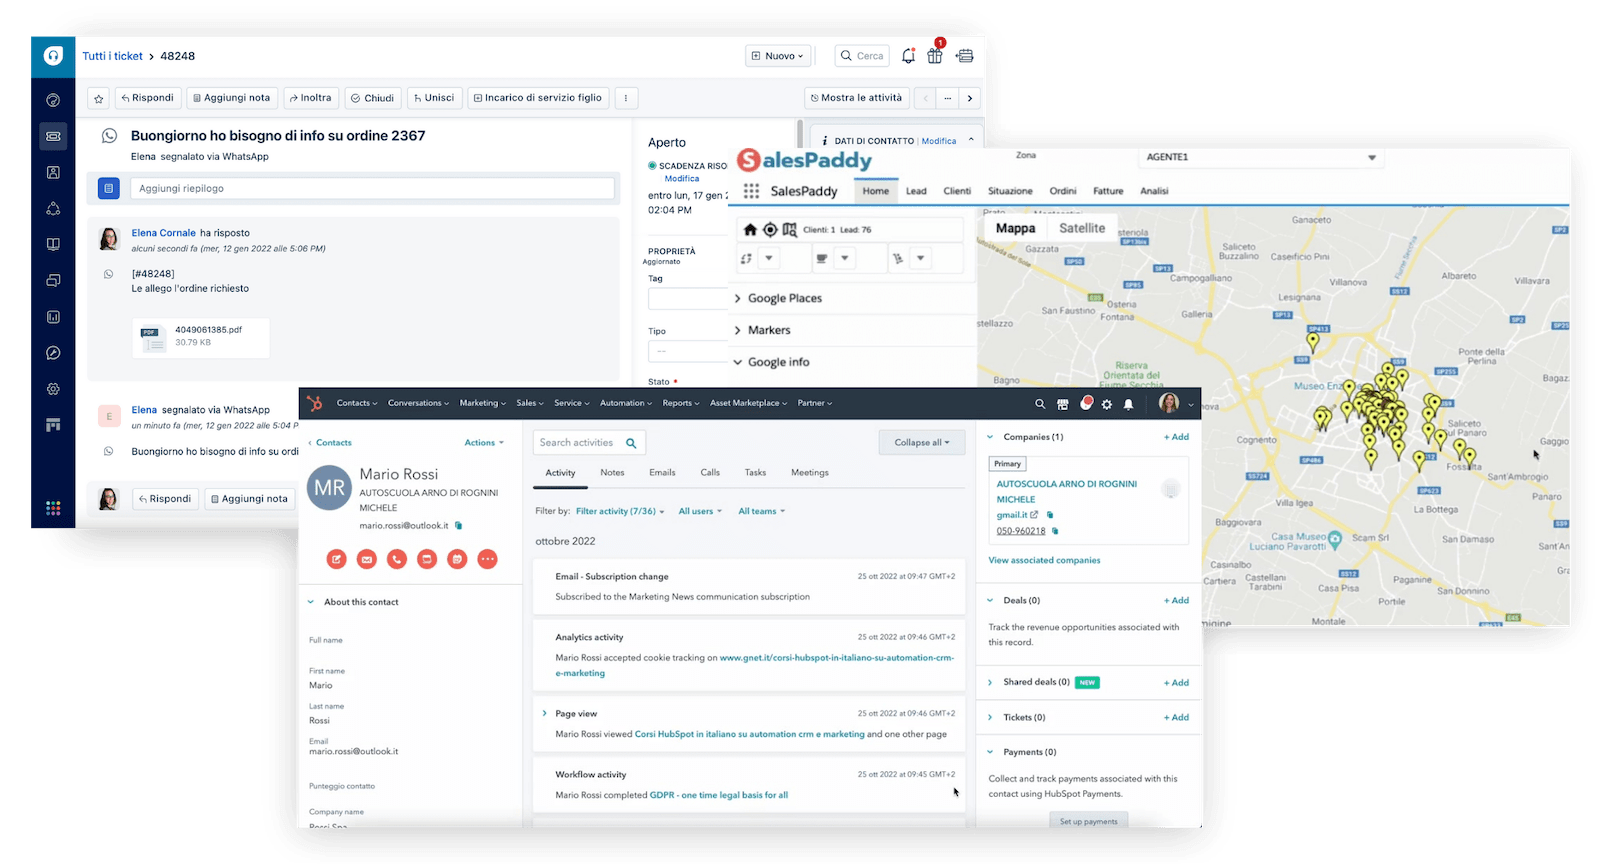Image resolution: width=1600 pixels, height=864 pixels.
Task: Open the Nuovo dropdown in the ticket window
Action: (778, 56)
